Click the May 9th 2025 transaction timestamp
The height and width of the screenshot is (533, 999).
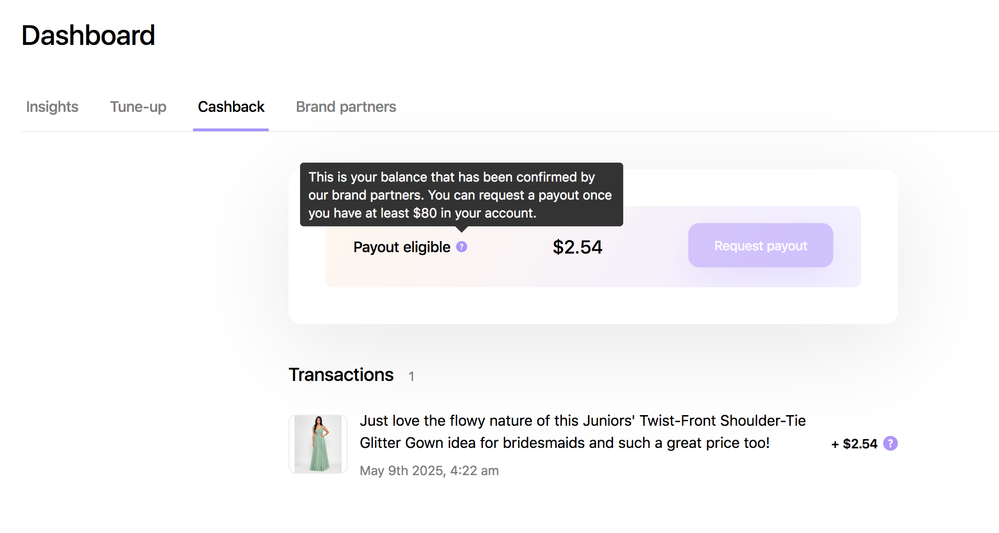coord(429,471)
